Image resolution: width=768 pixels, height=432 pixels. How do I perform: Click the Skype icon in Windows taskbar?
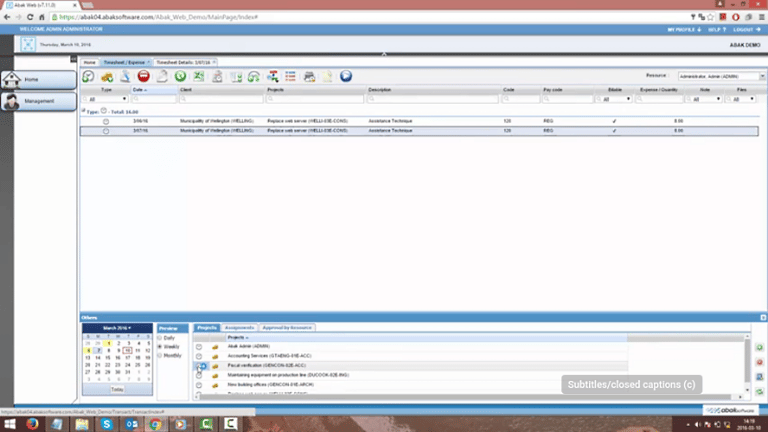click(108, 424)
